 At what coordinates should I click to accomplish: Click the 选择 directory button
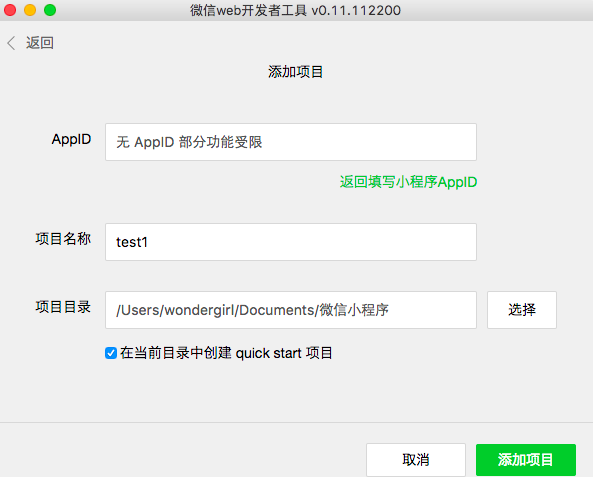[522, 310]
